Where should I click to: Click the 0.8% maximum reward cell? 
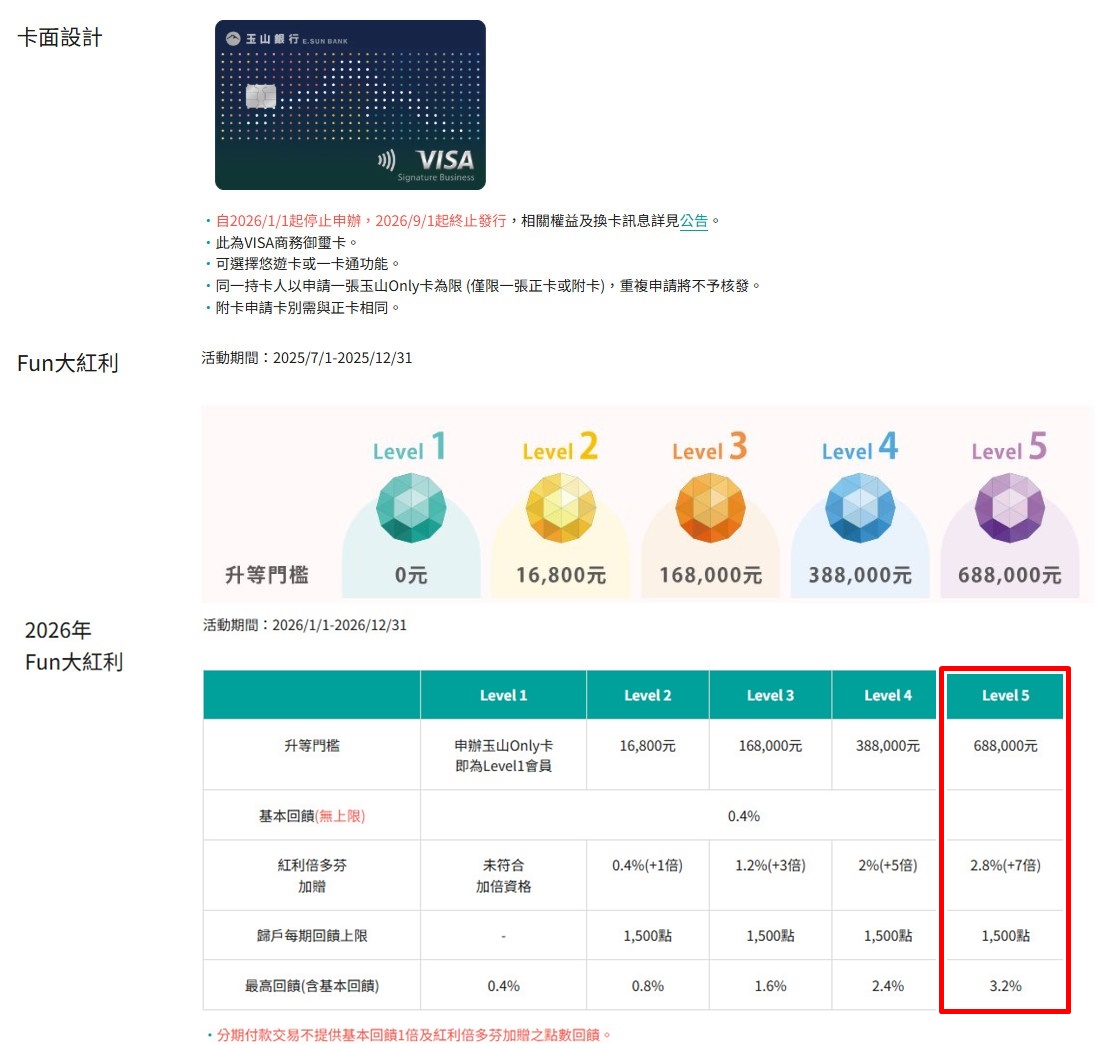click(647, 986)
